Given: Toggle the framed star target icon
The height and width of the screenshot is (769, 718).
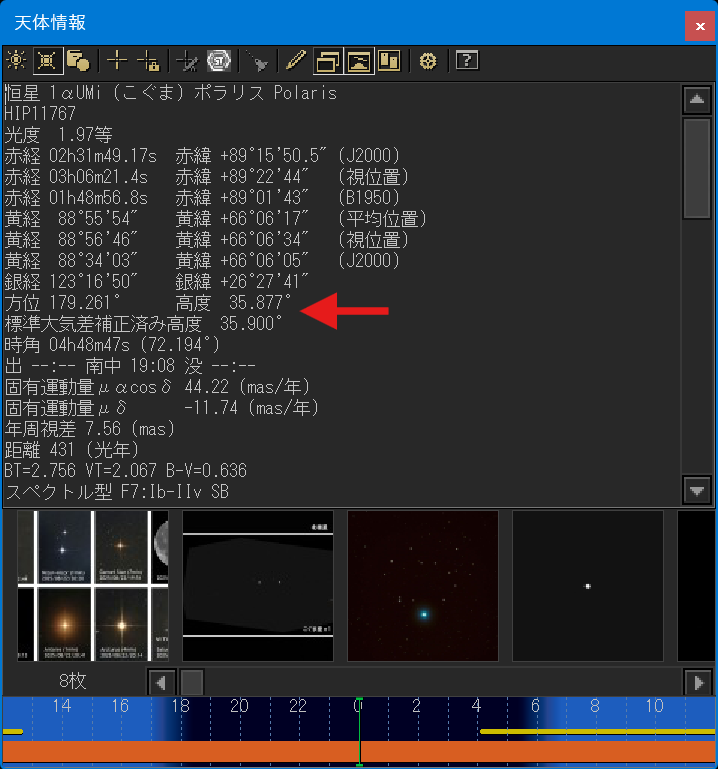Looking at the screenshot, I should (46, 61).
